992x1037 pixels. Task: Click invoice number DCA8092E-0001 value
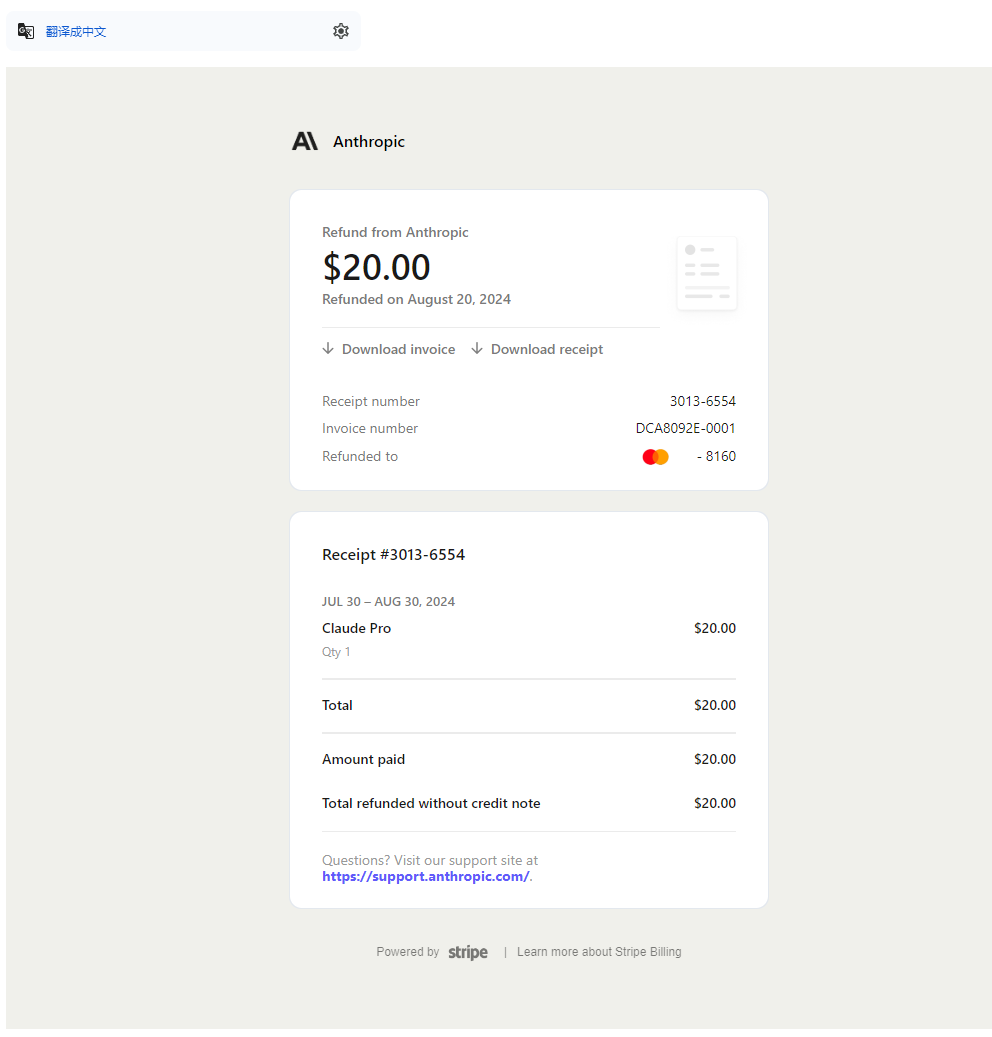click(686, 429)
